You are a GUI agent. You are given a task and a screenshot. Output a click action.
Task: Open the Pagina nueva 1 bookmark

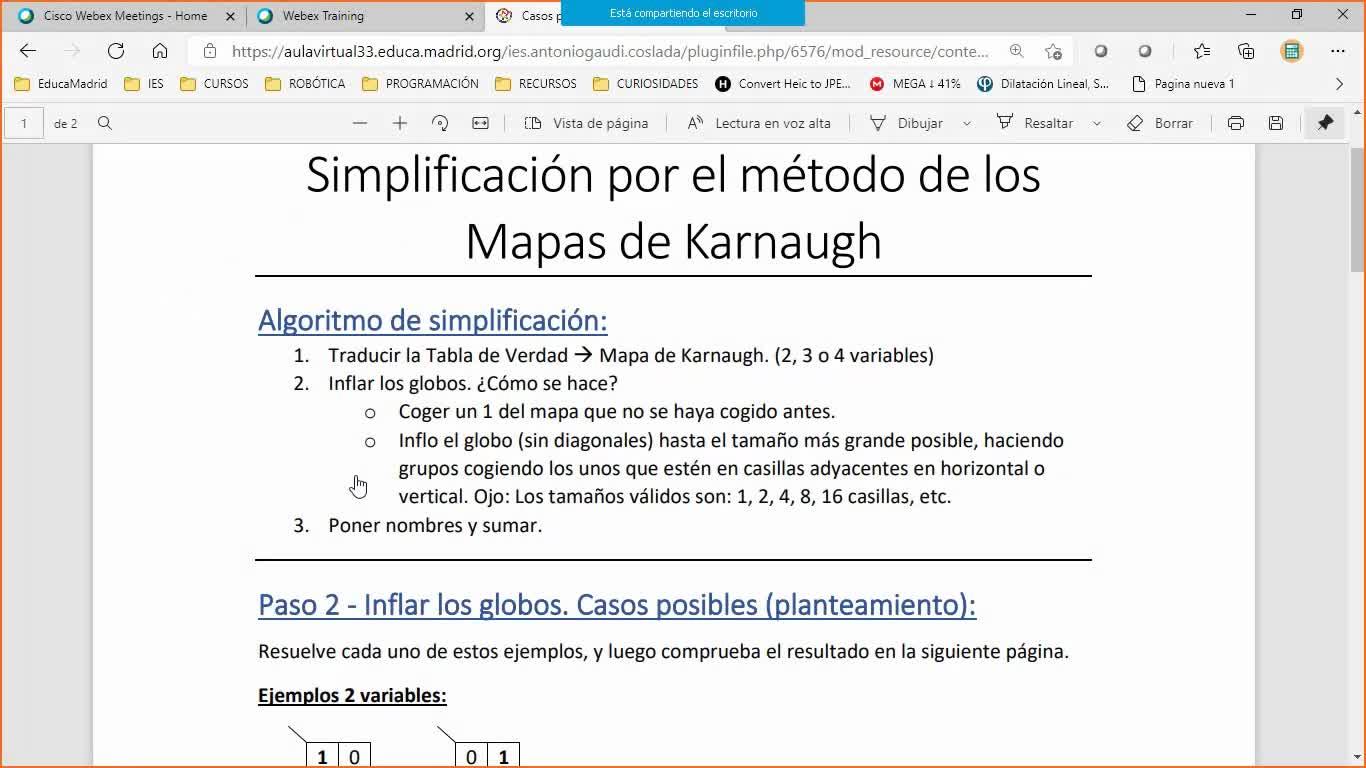[1183, 84]
